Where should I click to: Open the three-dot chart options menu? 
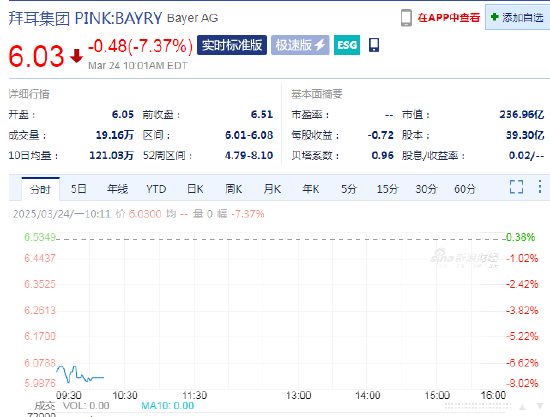point(540,187)
